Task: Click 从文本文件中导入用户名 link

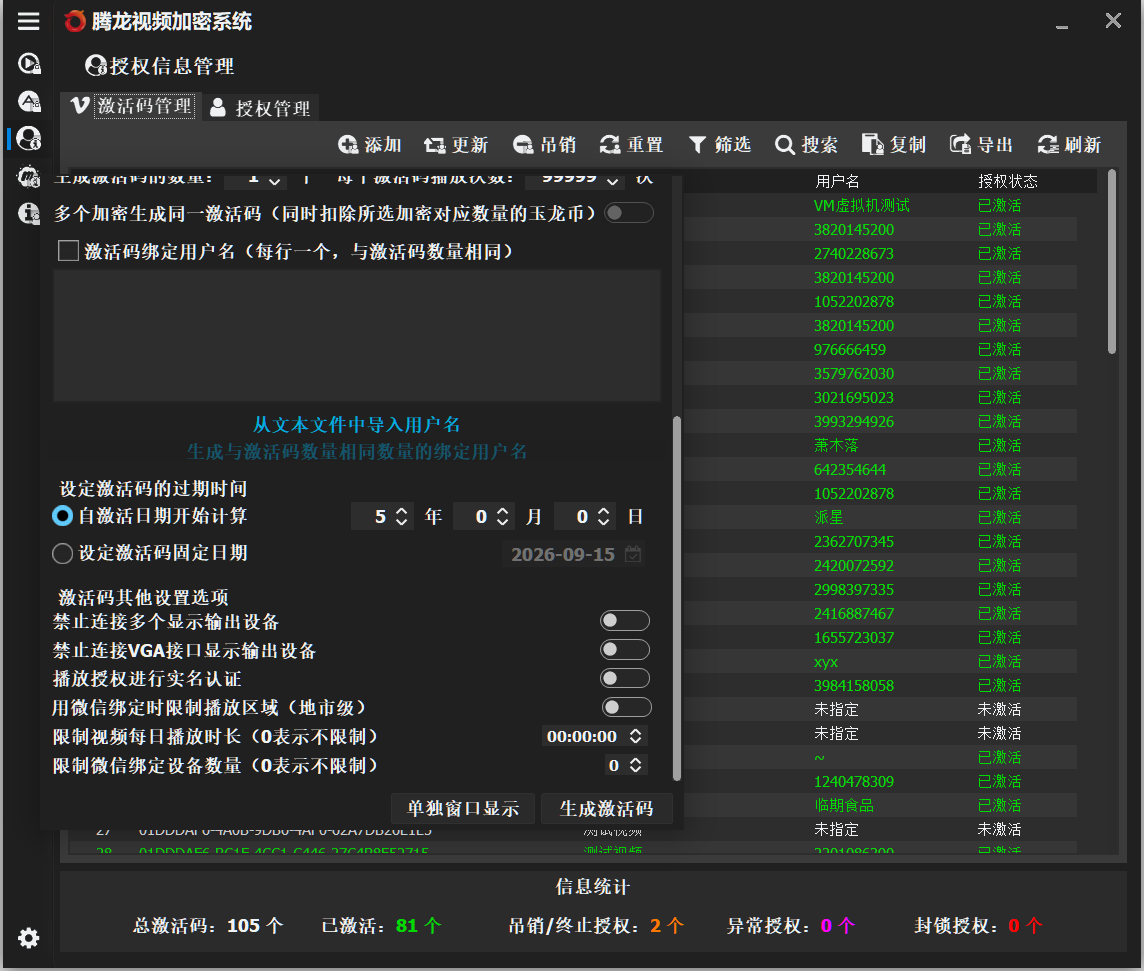Action: click(356, 425)
